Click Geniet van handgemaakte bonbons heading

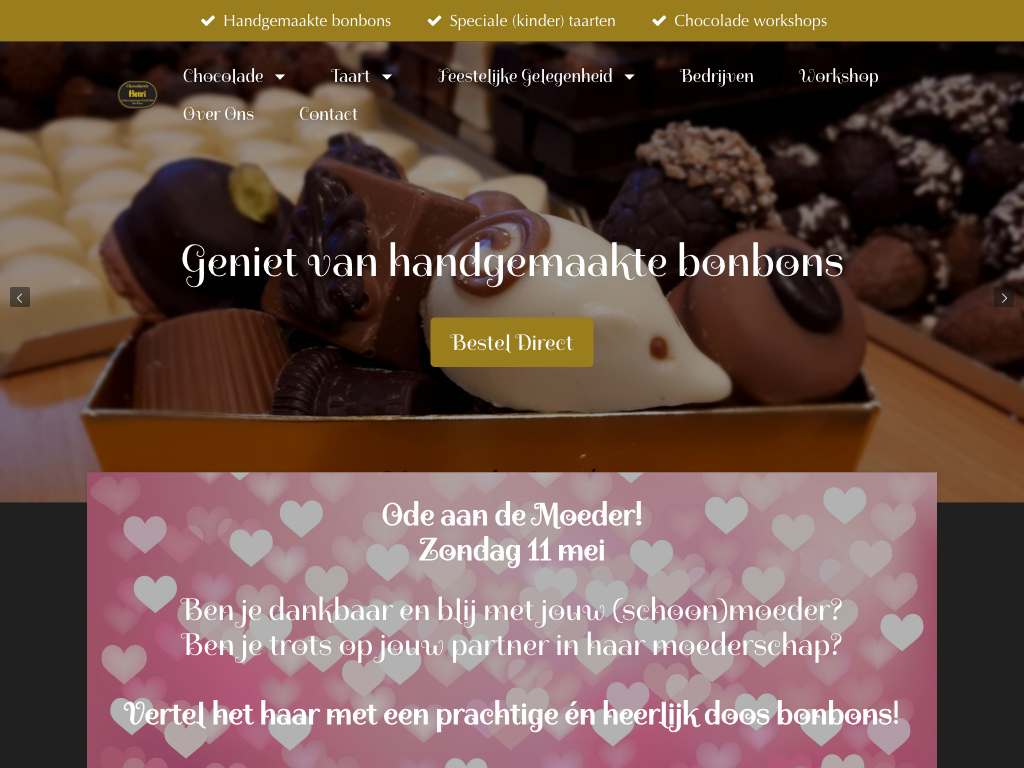click(x=512, y=263)
